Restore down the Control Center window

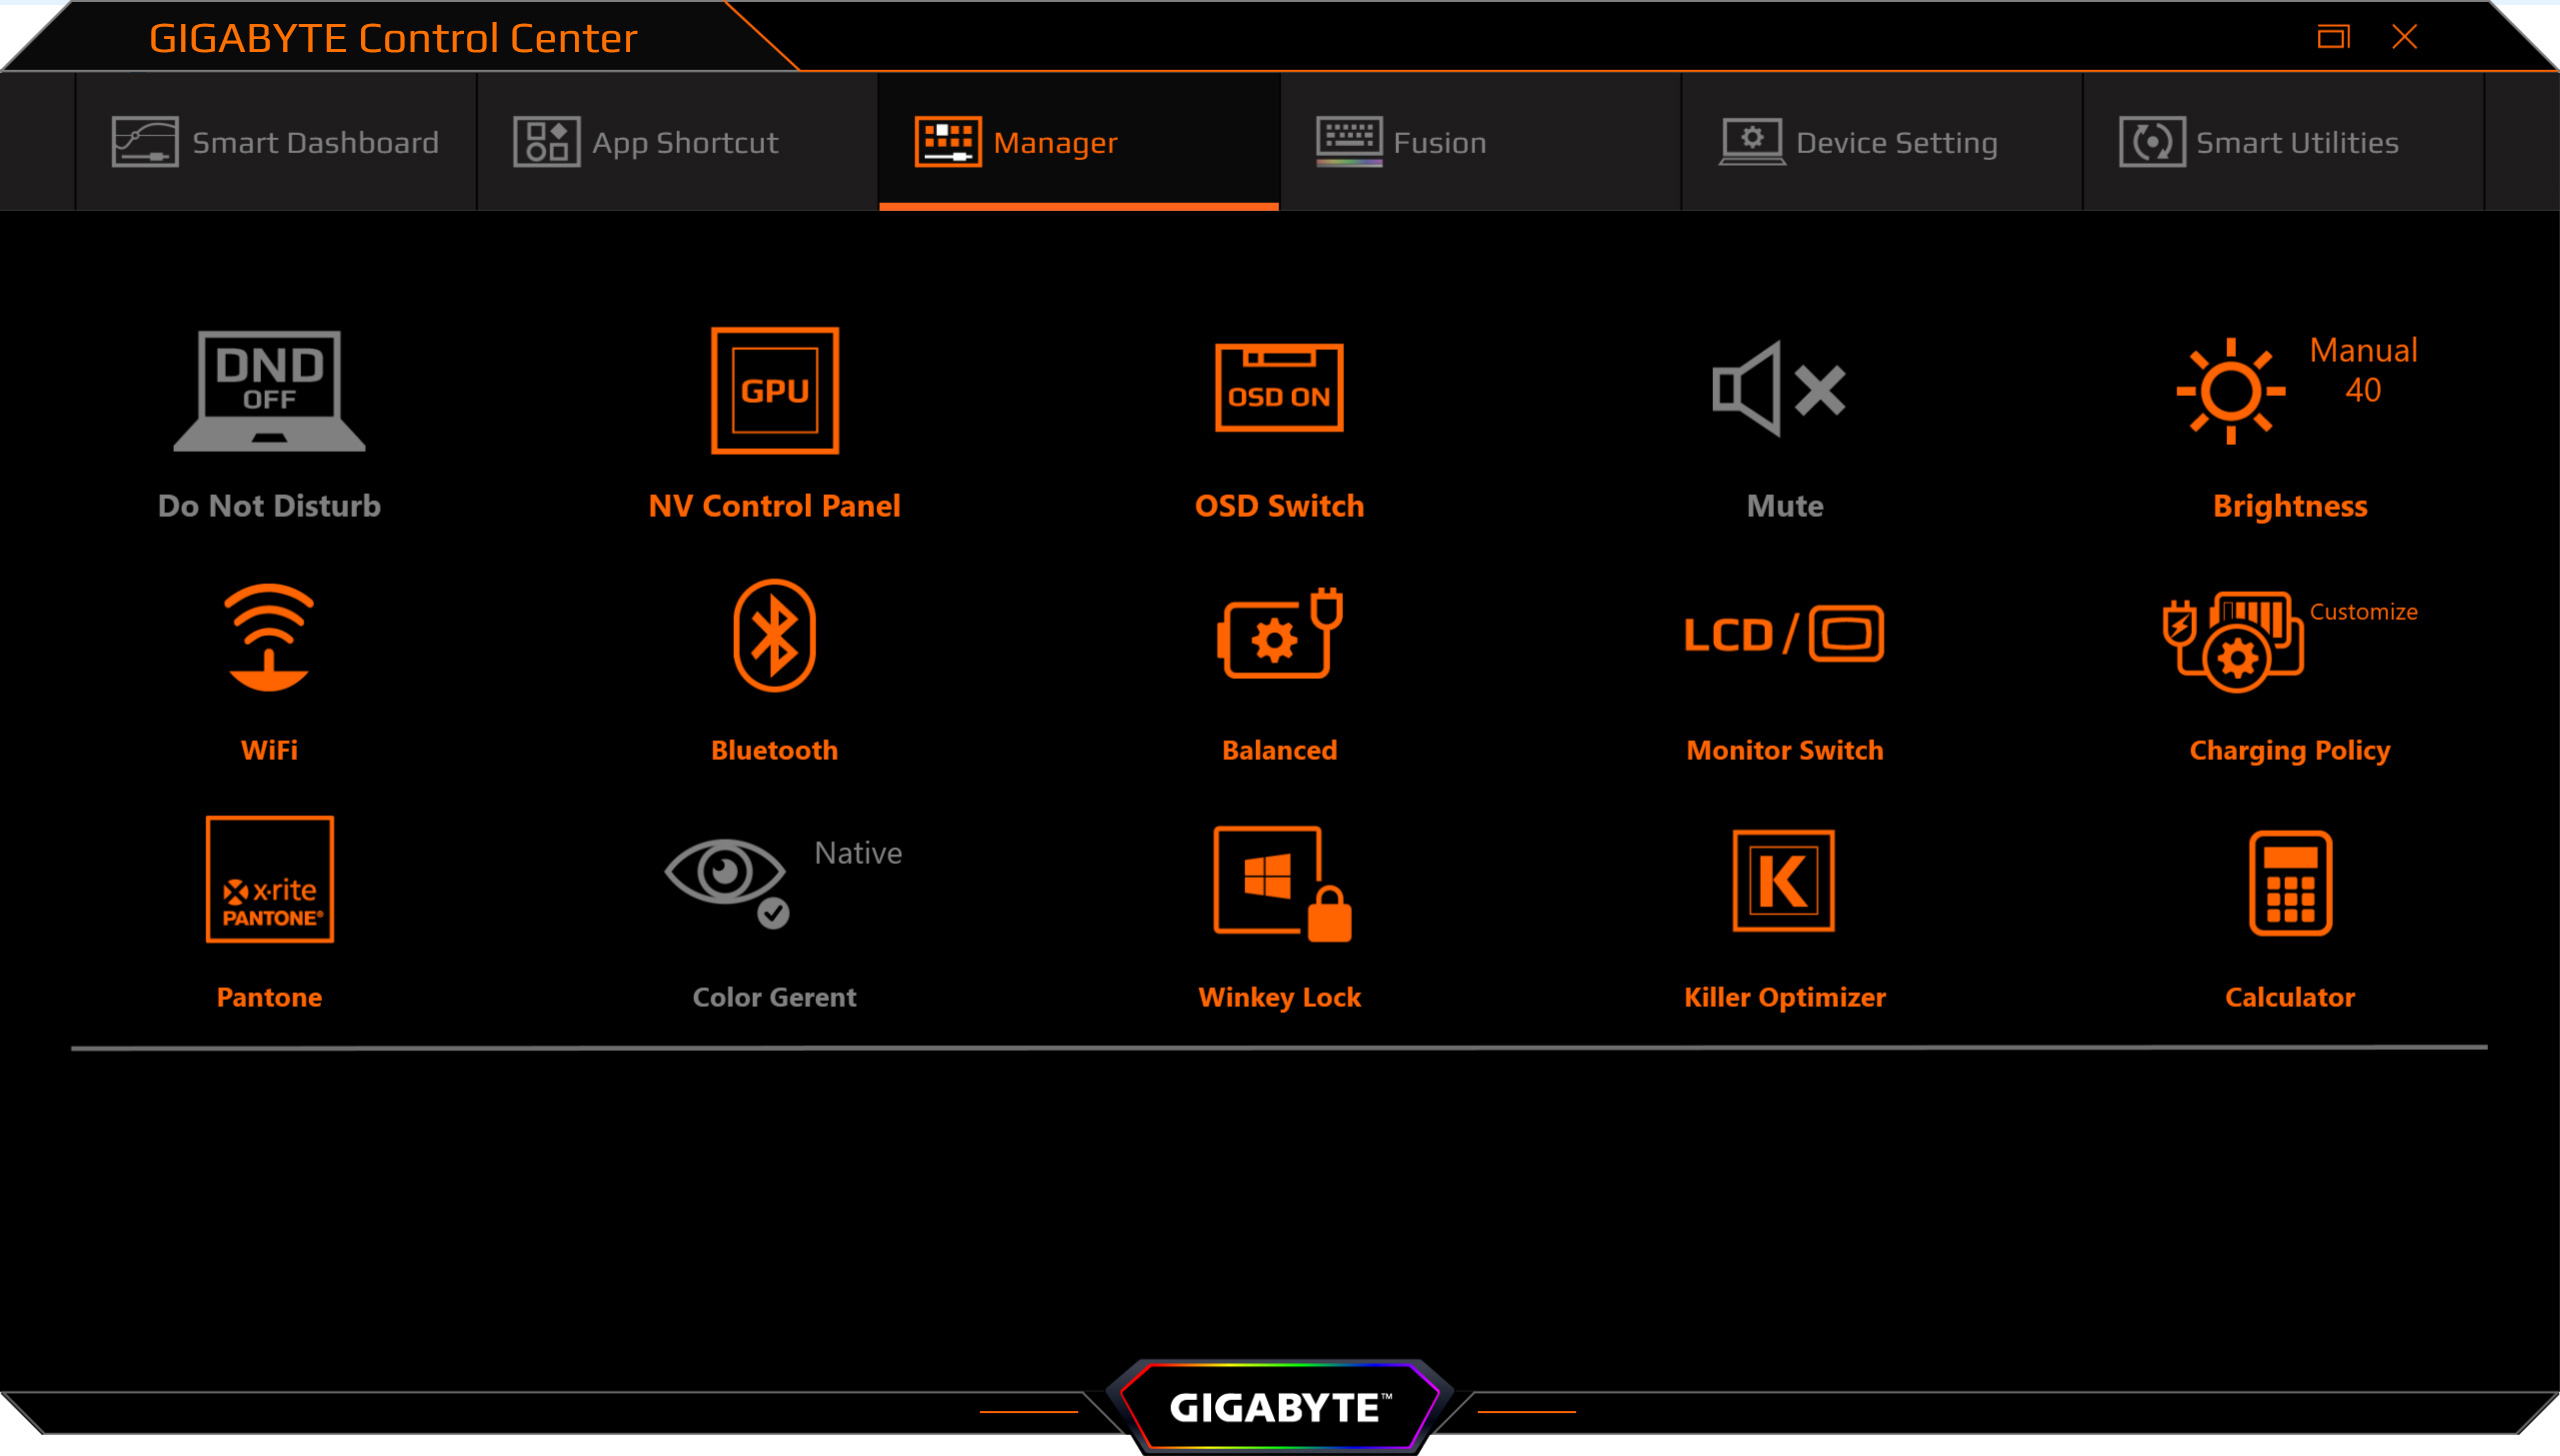[x=2333, y=37]
